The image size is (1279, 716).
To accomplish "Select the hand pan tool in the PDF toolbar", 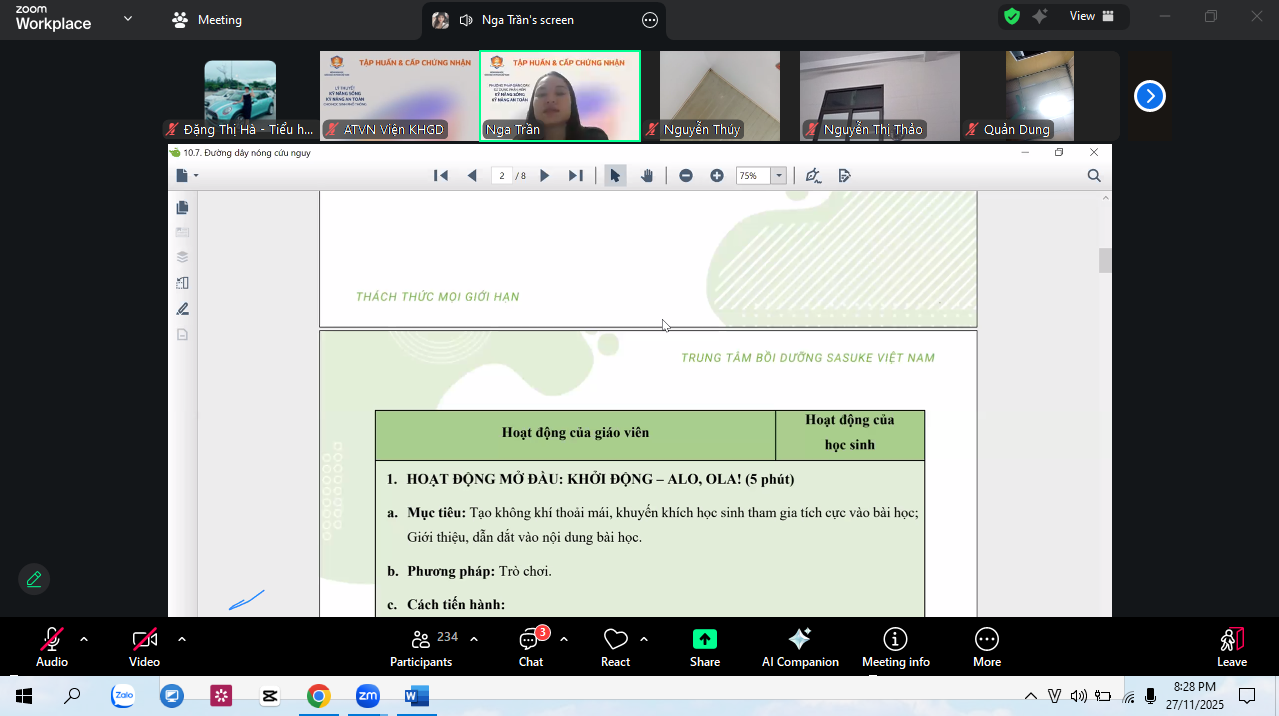I will [x=647, y=176].
